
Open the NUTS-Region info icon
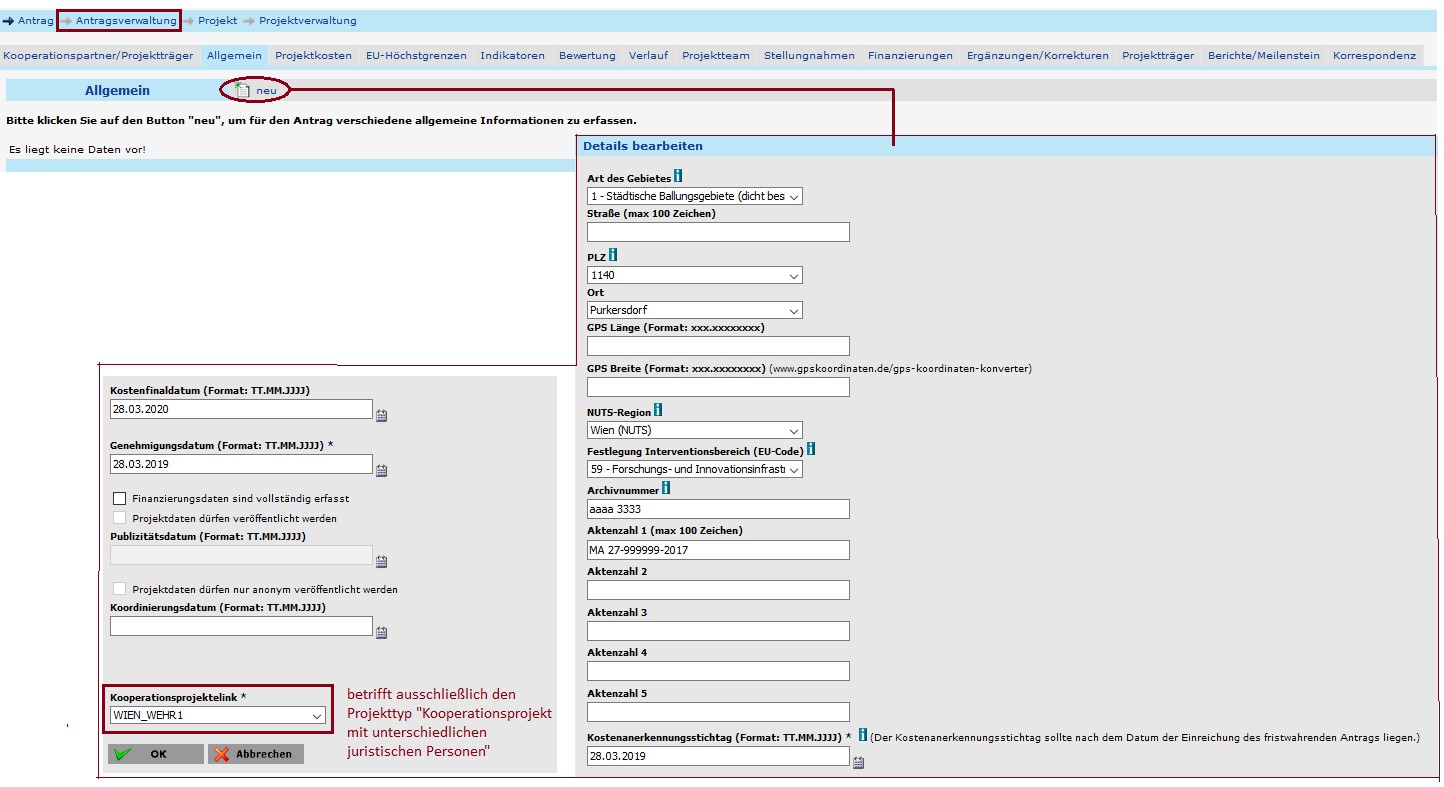click(x=658, y=410)
